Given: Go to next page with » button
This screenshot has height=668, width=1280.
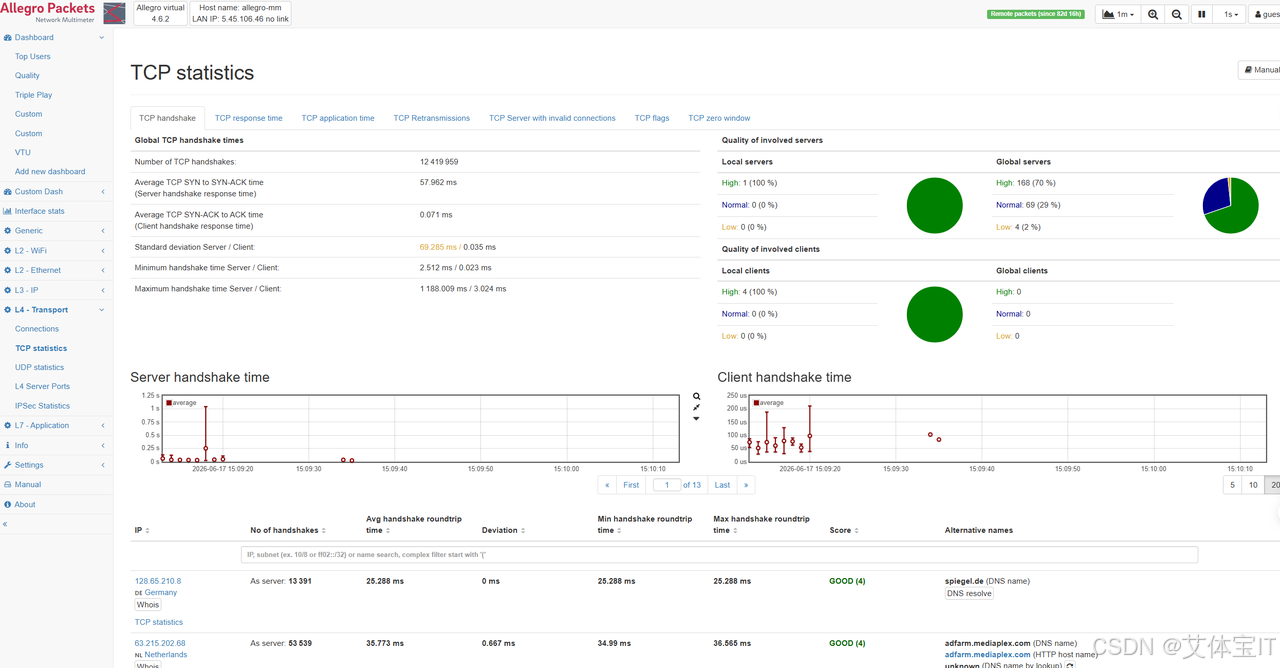Looking at the screenshot, I should pos(746,485).
